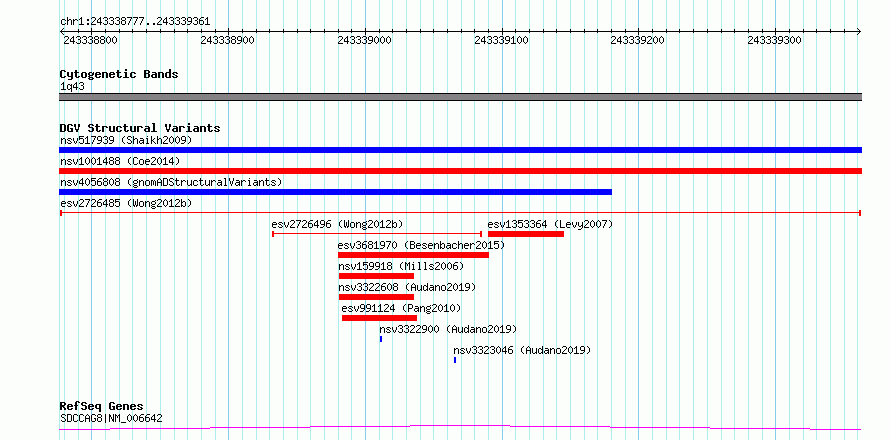Click the nsv4056808 gnomAD blue variant bar
This screenshot has height=440, width=890.
[335, 192]
